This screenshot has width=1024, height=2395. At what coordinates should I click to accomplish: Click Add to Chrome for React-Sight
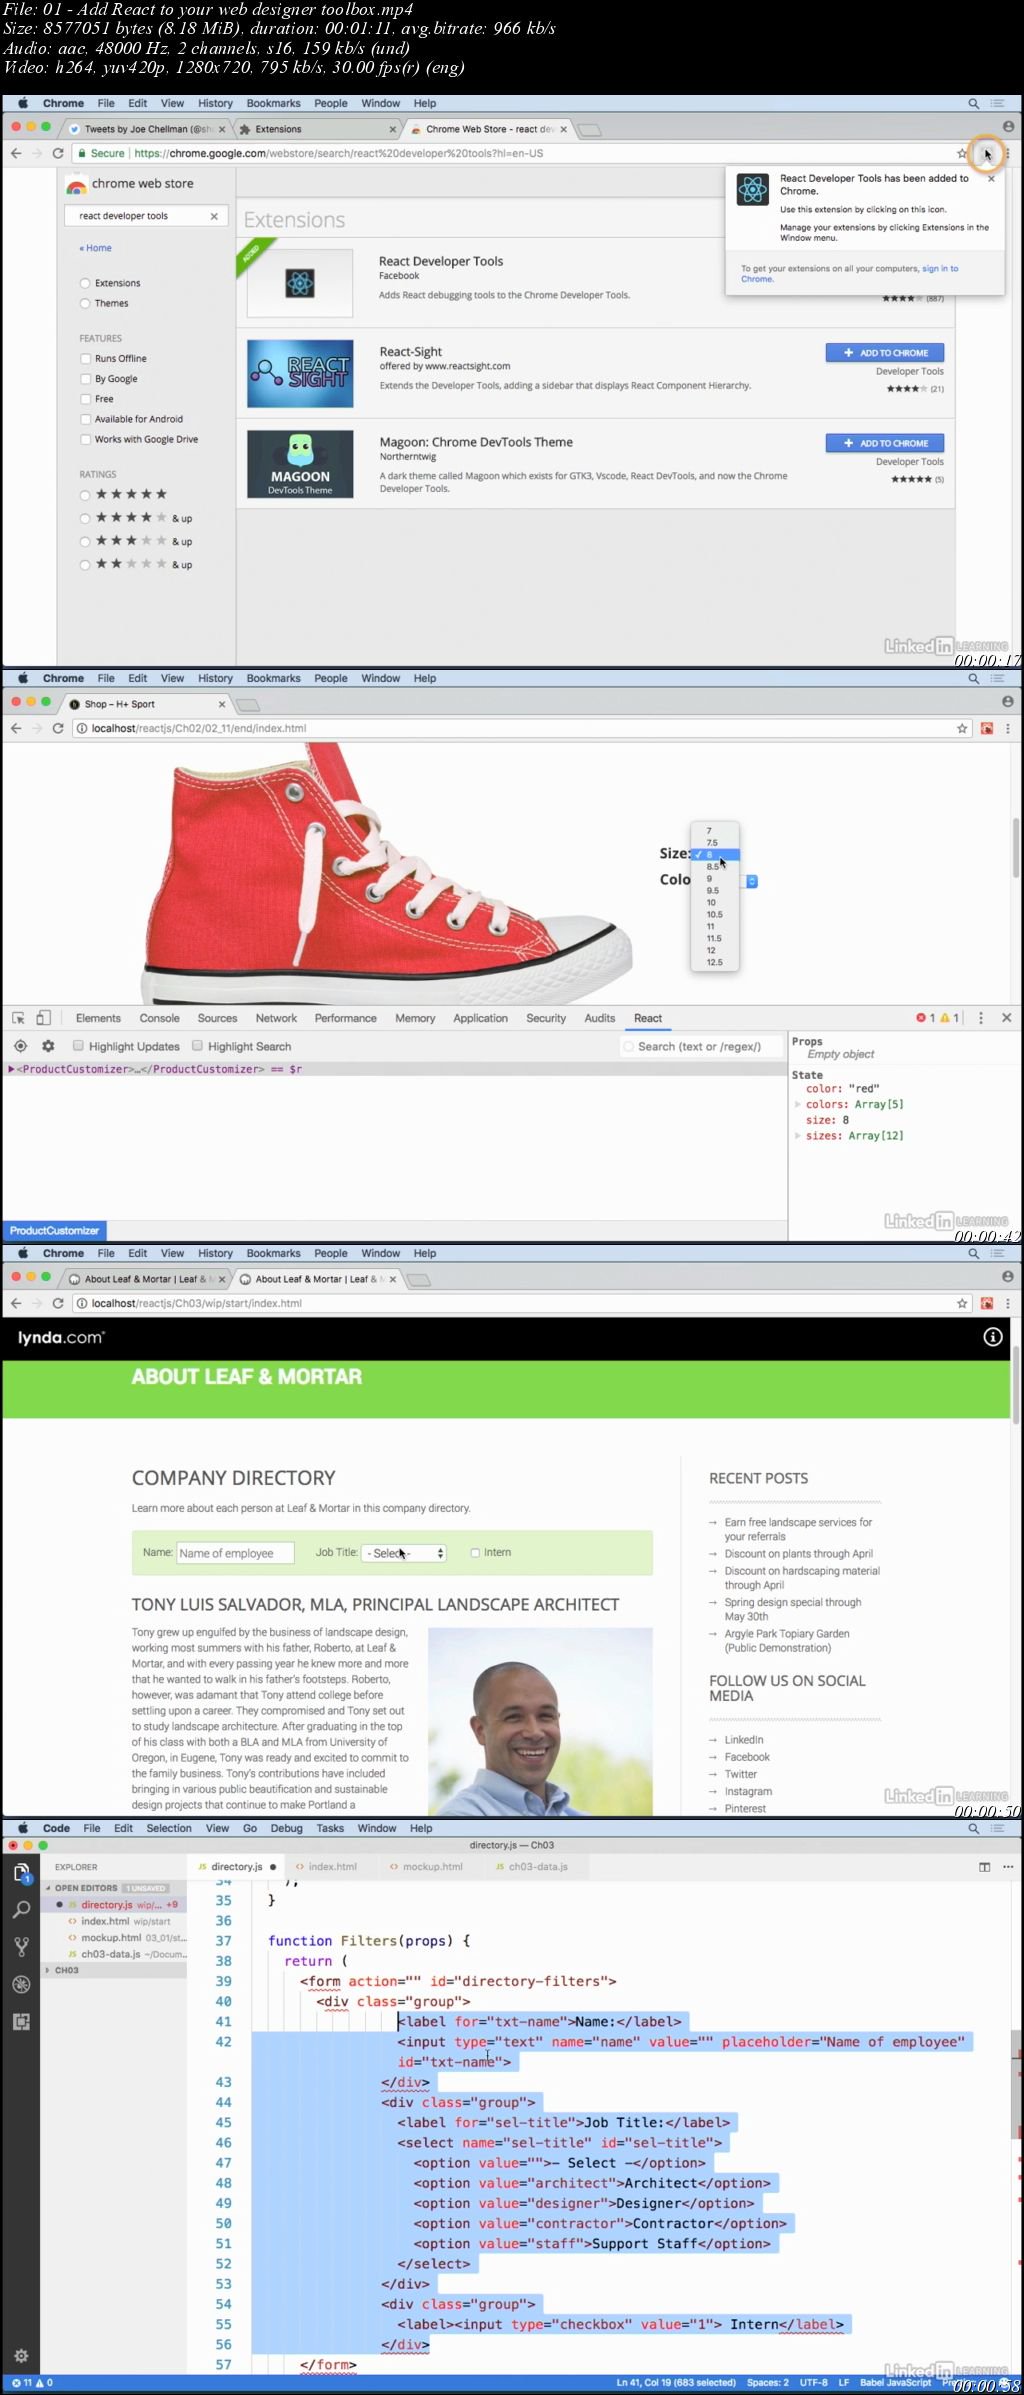(x=885, y=353)
